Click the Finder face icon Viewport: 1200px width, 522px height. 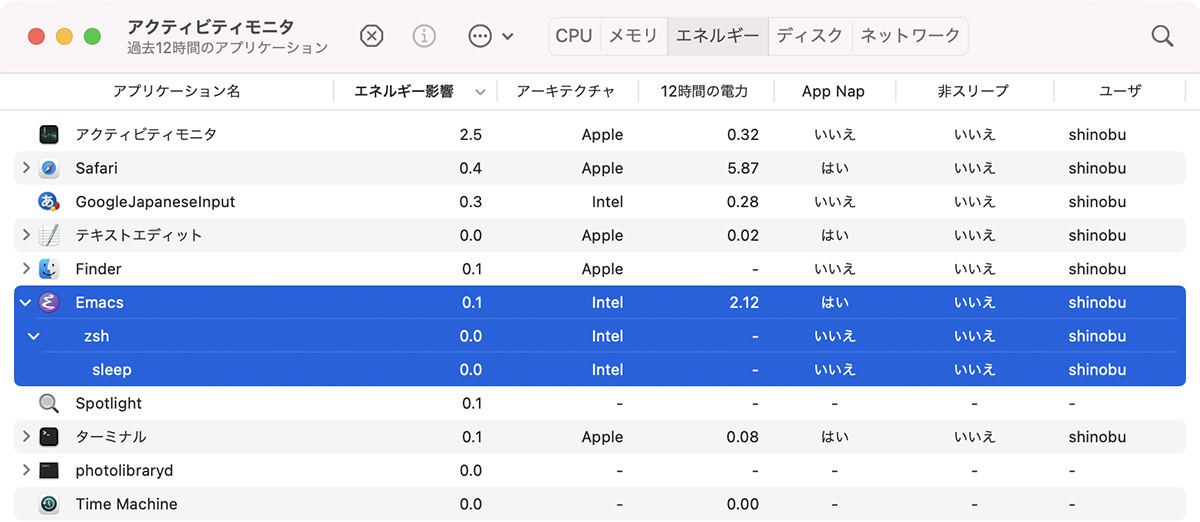pos(49,269)
